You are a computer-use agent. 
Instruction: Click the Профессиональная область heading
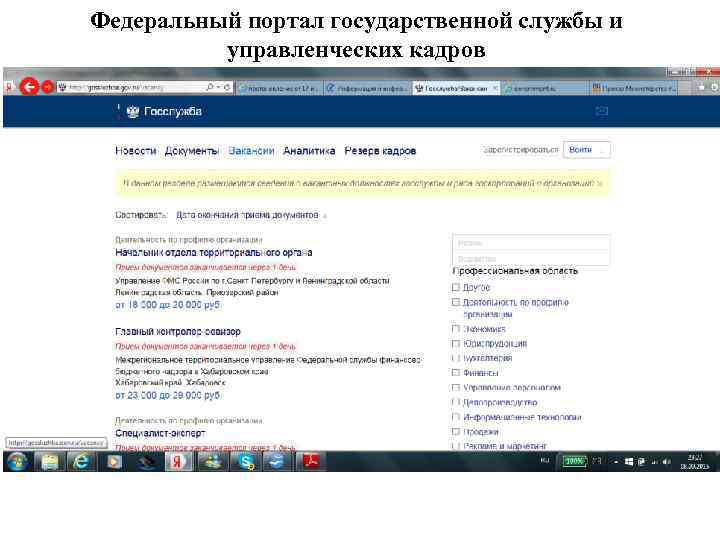(515, 271)
